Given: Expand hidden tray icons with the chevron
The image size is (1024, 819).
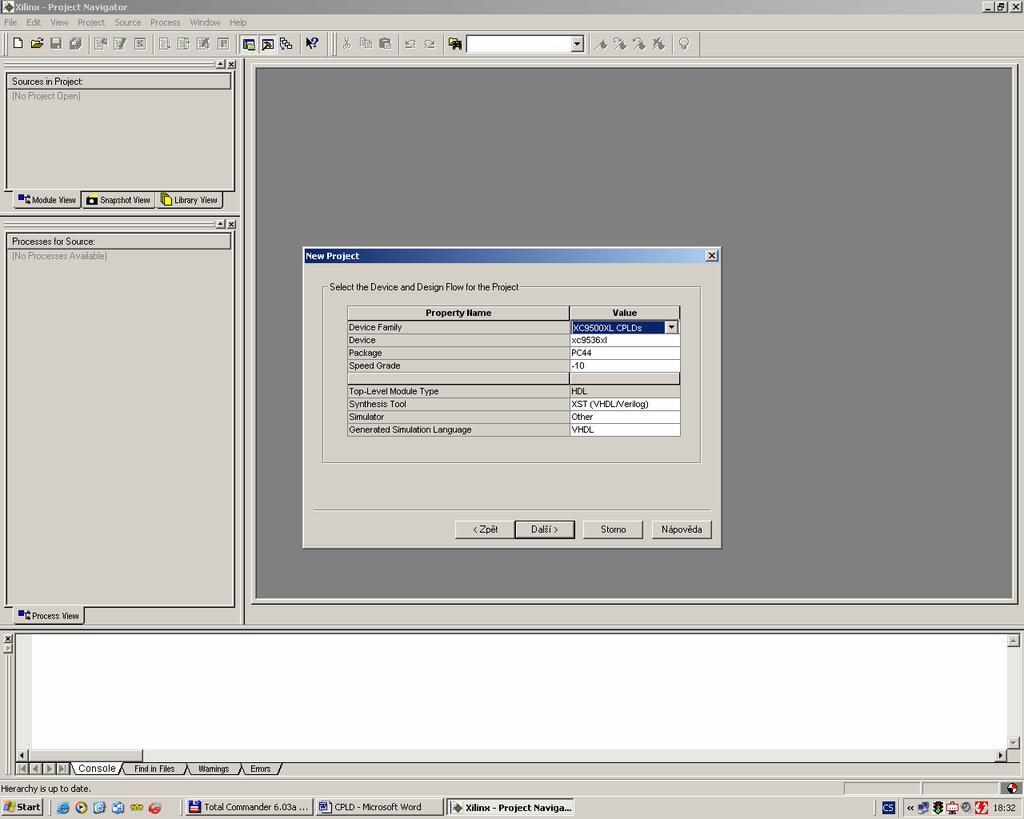Looking at the screenshot, I should [910, 808].
